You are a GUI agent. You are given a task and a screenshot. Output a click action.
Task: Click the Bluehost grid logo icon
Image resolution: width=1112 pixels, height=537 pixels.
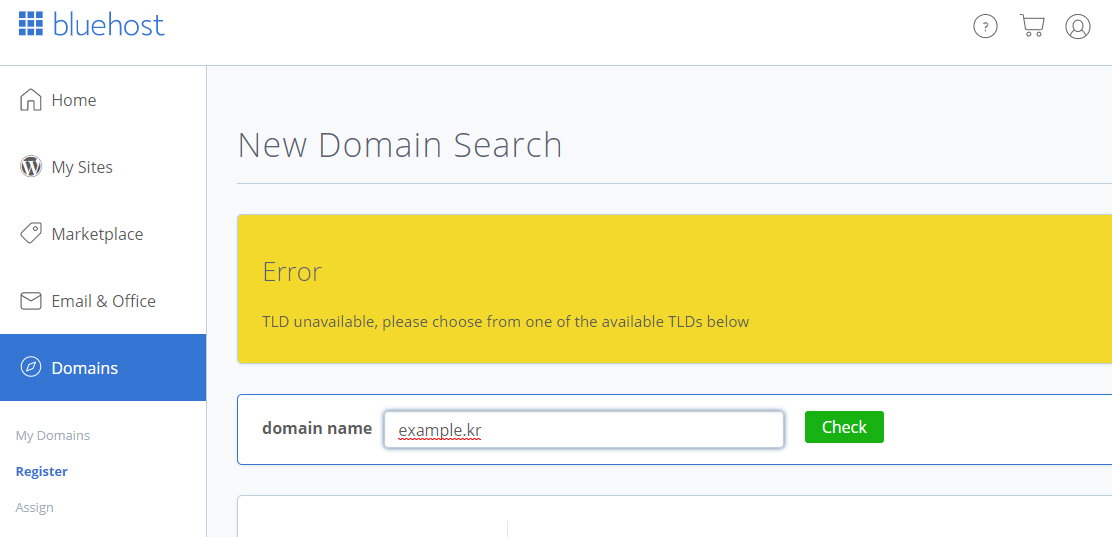(x=31, y=23)
